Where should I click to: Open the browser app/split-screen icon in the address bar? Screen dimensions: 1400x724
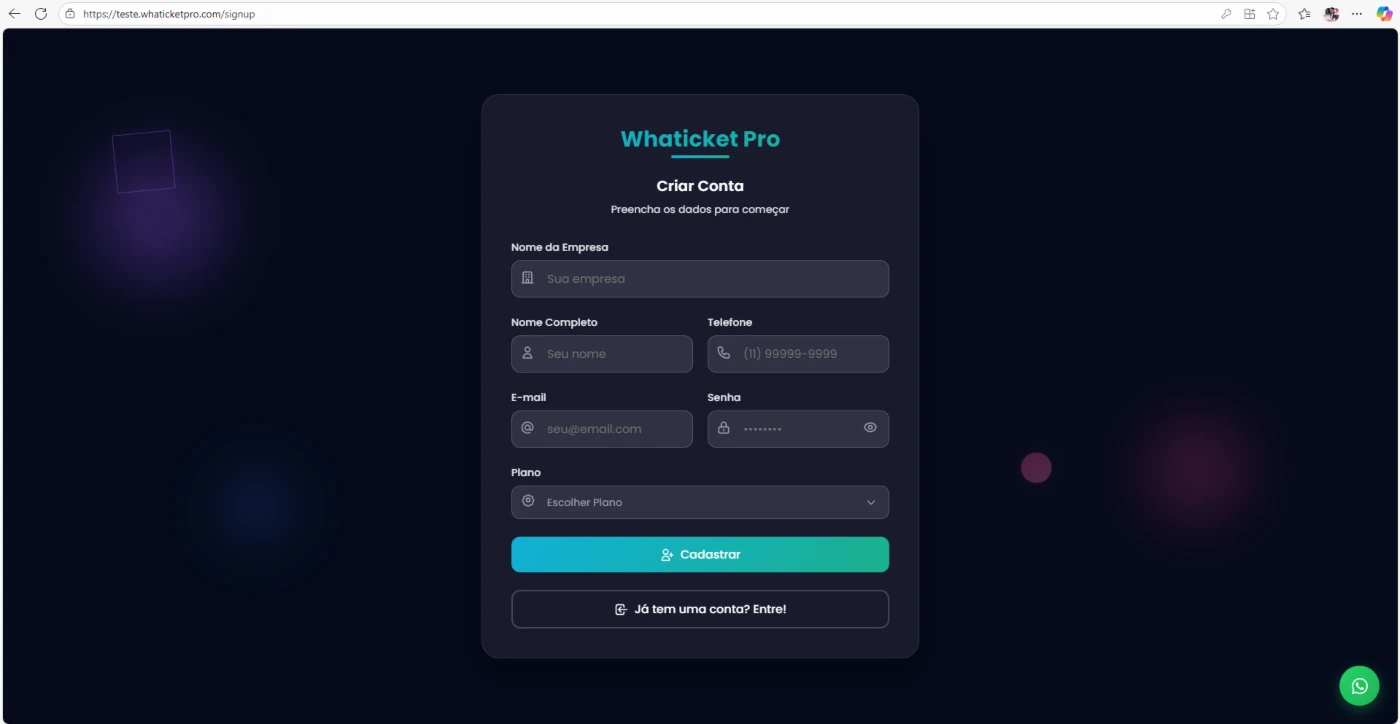click(1250, 14)
